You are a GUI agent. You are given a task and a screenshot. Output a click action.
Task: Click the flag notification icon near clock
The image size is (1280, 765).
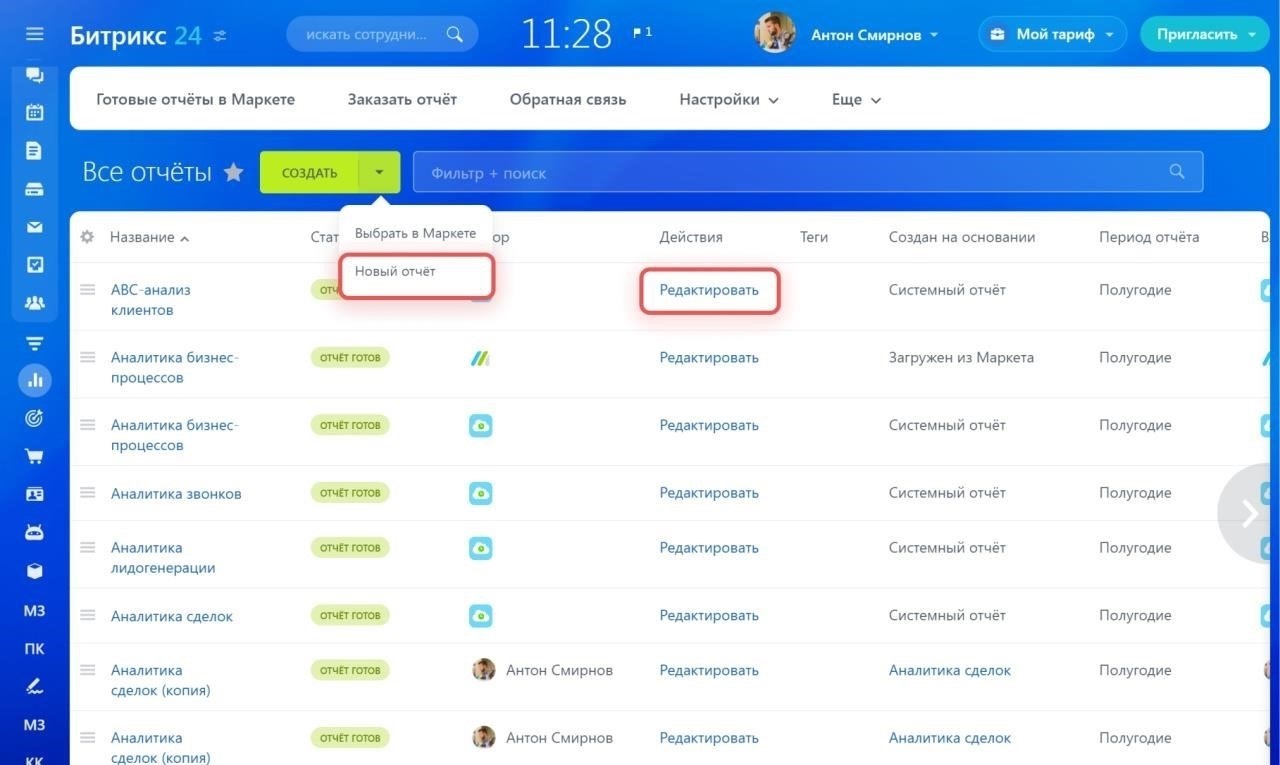(642, 33)
